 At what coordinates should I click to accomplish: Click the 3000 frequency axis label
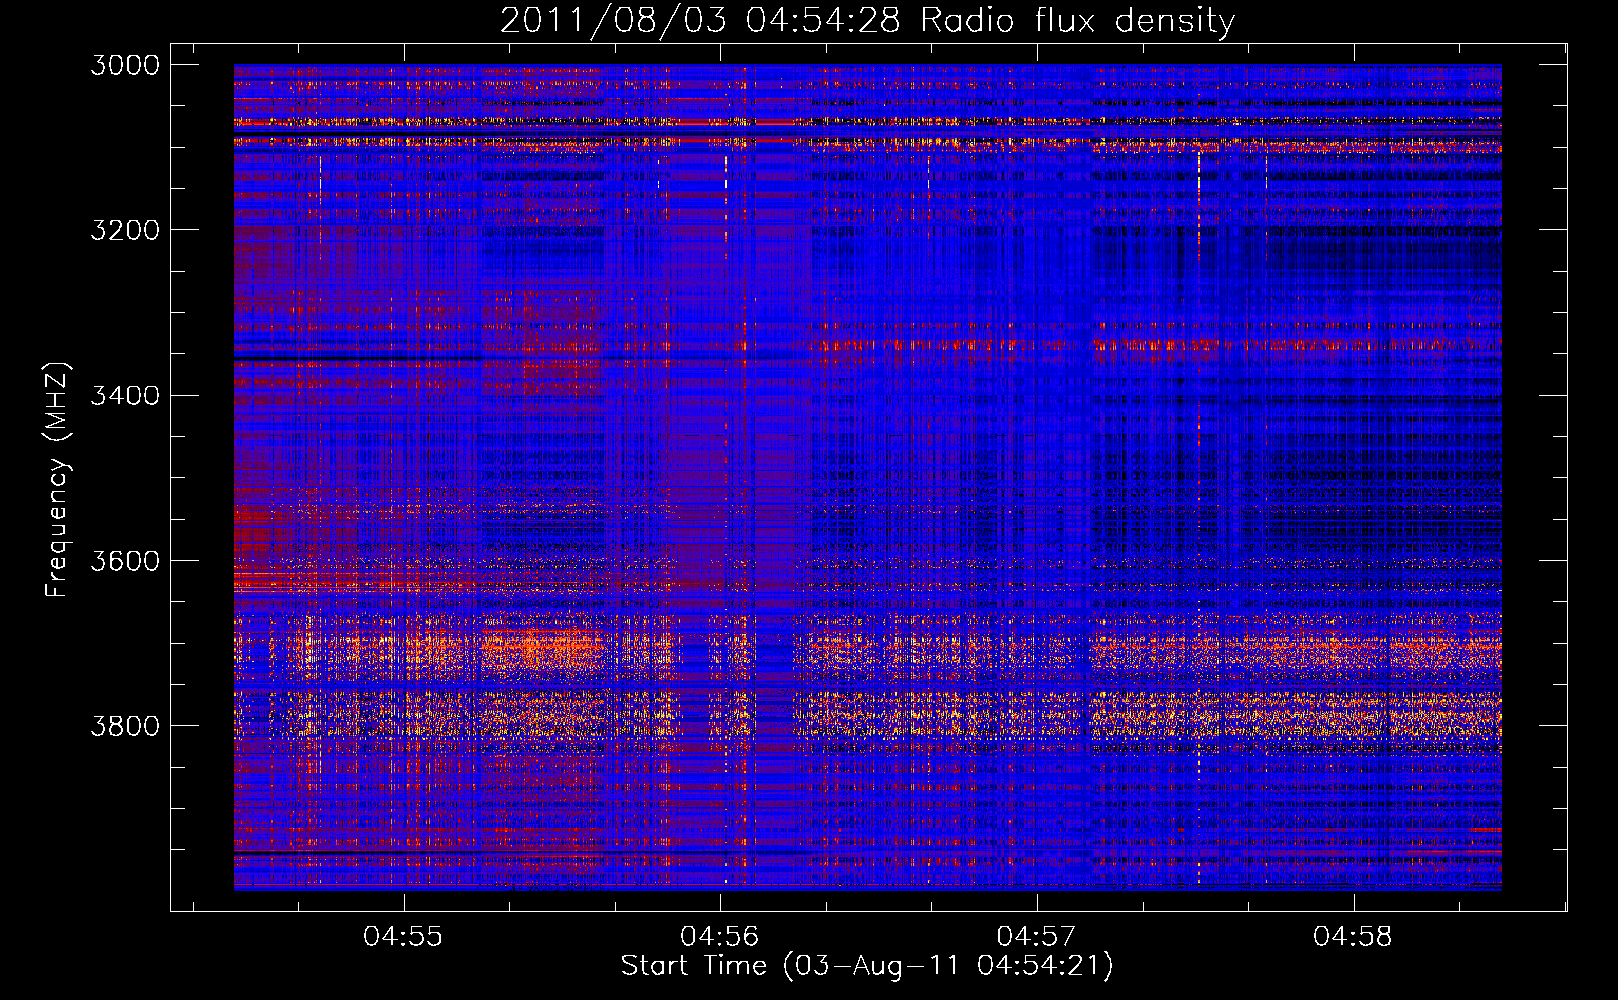(125, 65)
